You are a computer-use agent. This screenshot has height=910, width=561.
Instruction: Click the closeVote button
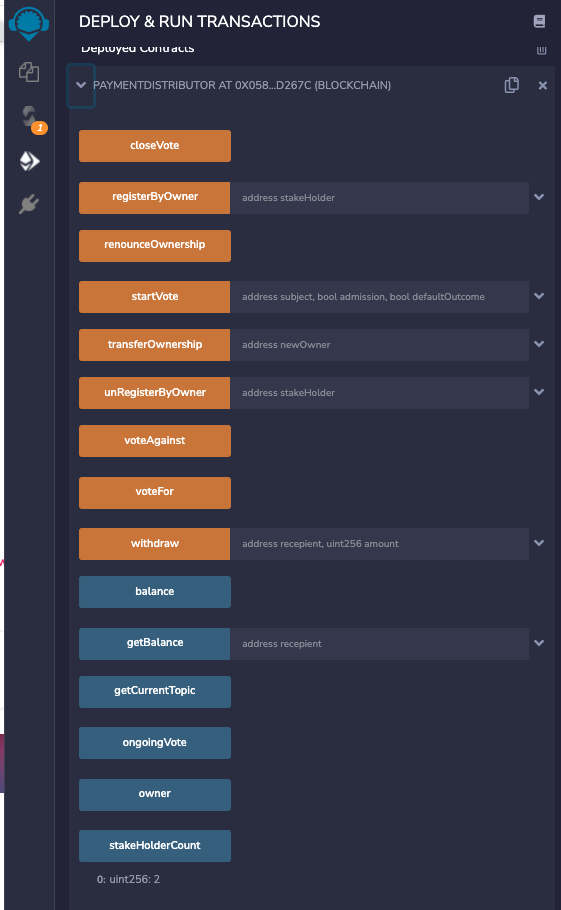coord(155,146)
